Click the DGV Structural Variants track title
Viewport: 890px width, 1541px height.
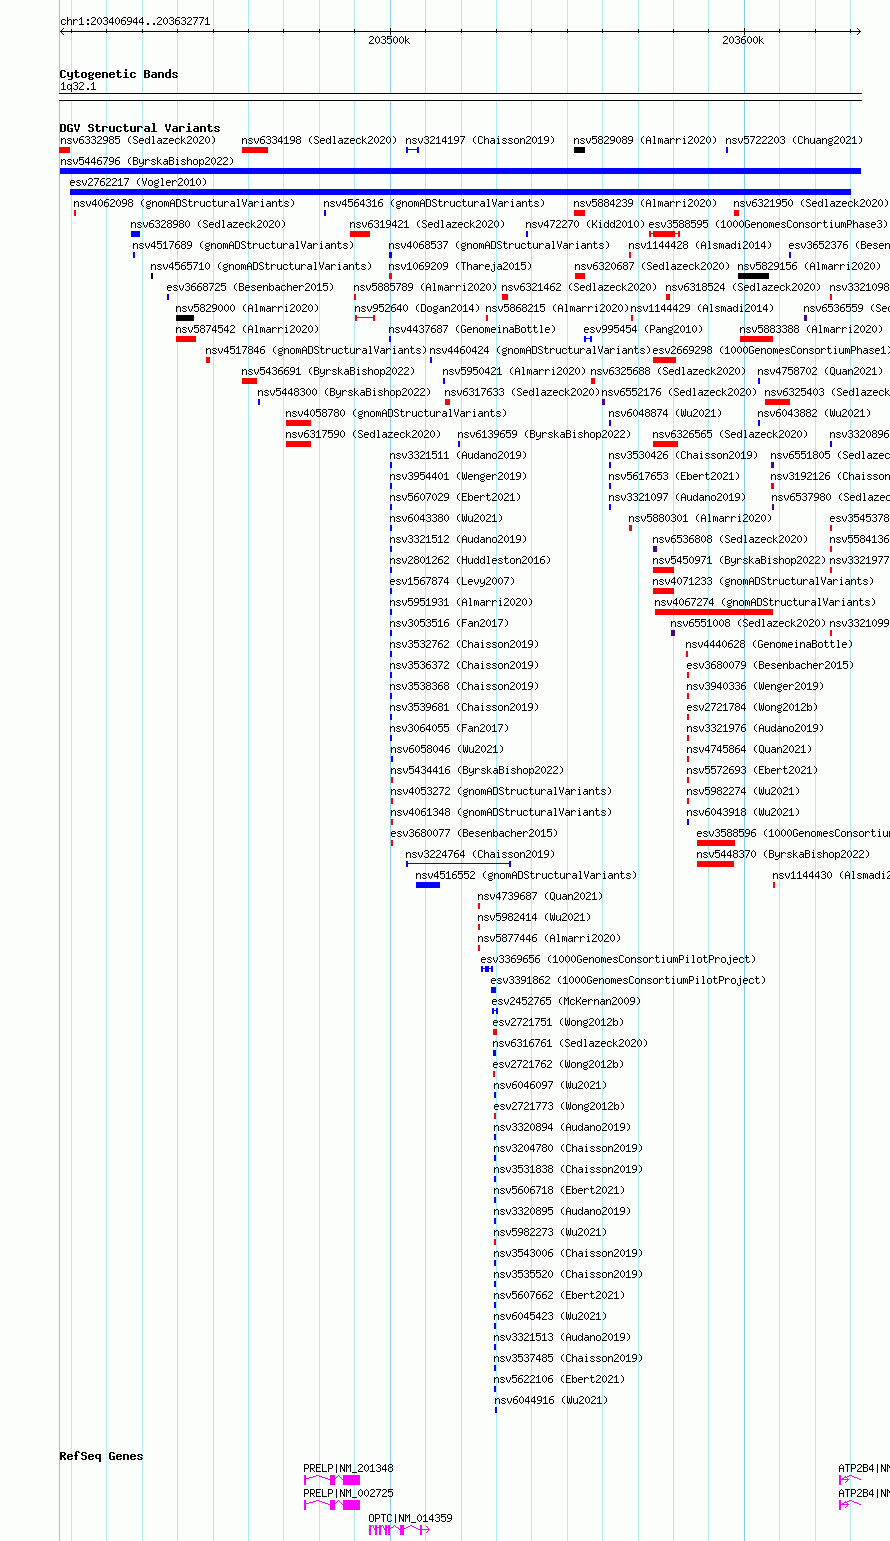(139, 128)
